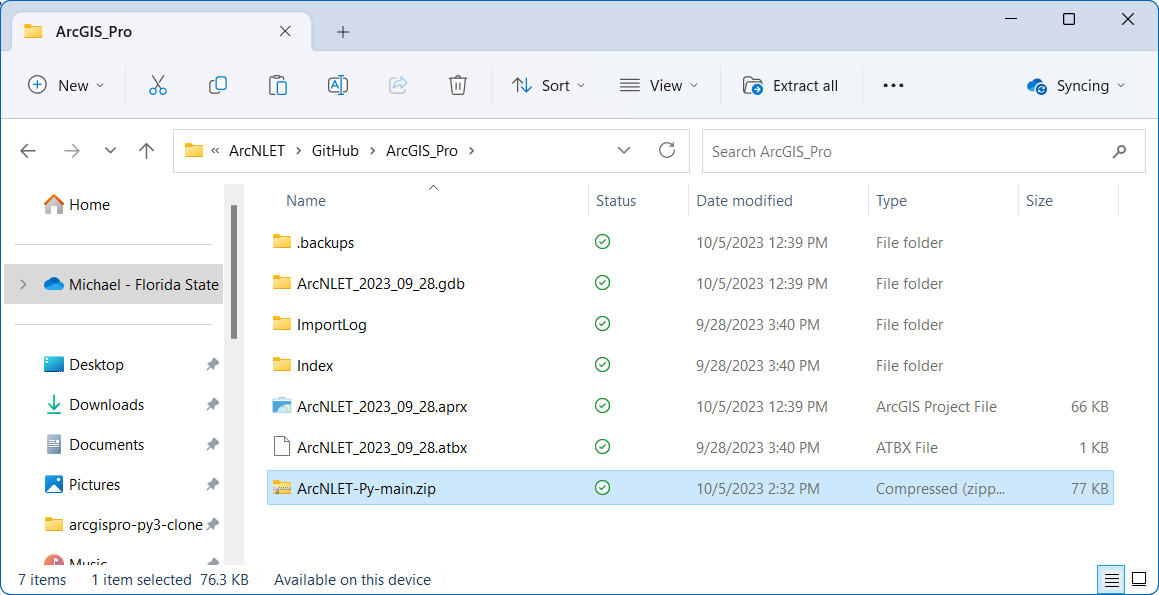Image resolution: width=1159 pixels, height=595 pixels.
Task: Click the ArcNLET_2023_09_28.atbx file icon
Action: [x=282, y=447]
